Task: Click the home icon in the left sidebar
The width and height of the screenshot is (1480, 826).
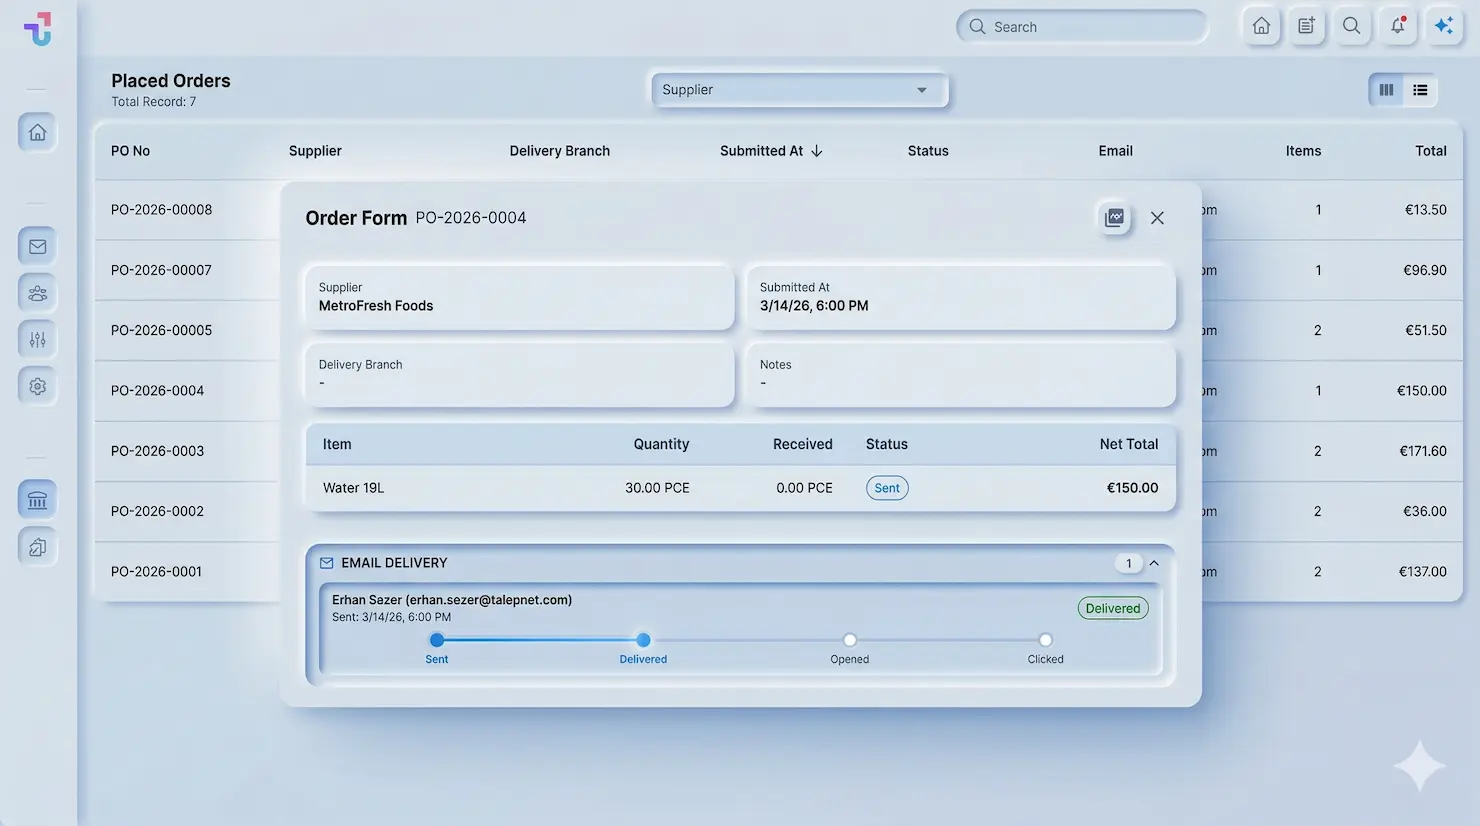Action: tap(37, 132)
